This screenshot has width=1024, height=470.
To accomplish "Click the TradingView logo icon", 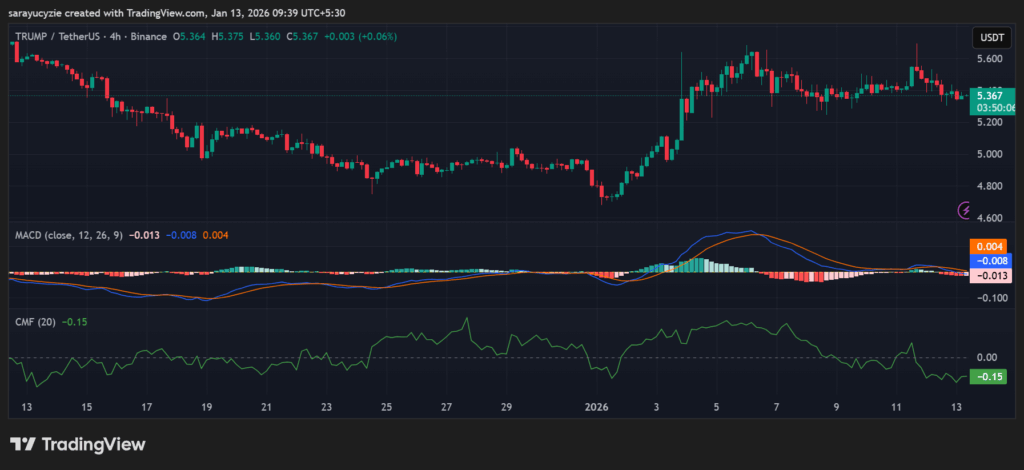I will 24,444.
